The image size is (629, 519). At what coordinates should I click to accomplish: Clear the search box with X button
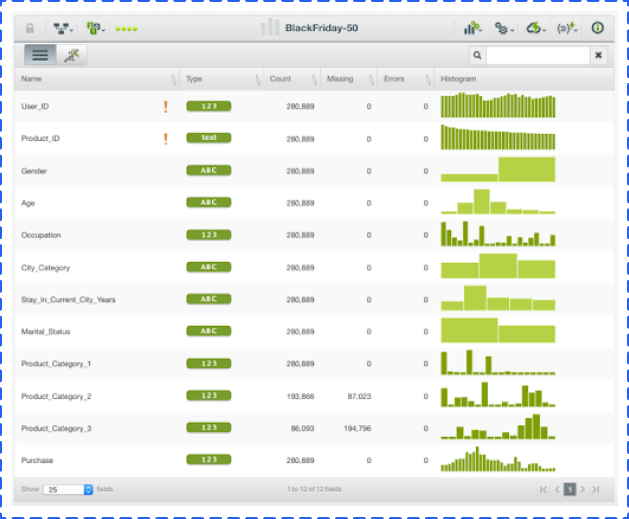pyautogui.click(x=598, y=56)
